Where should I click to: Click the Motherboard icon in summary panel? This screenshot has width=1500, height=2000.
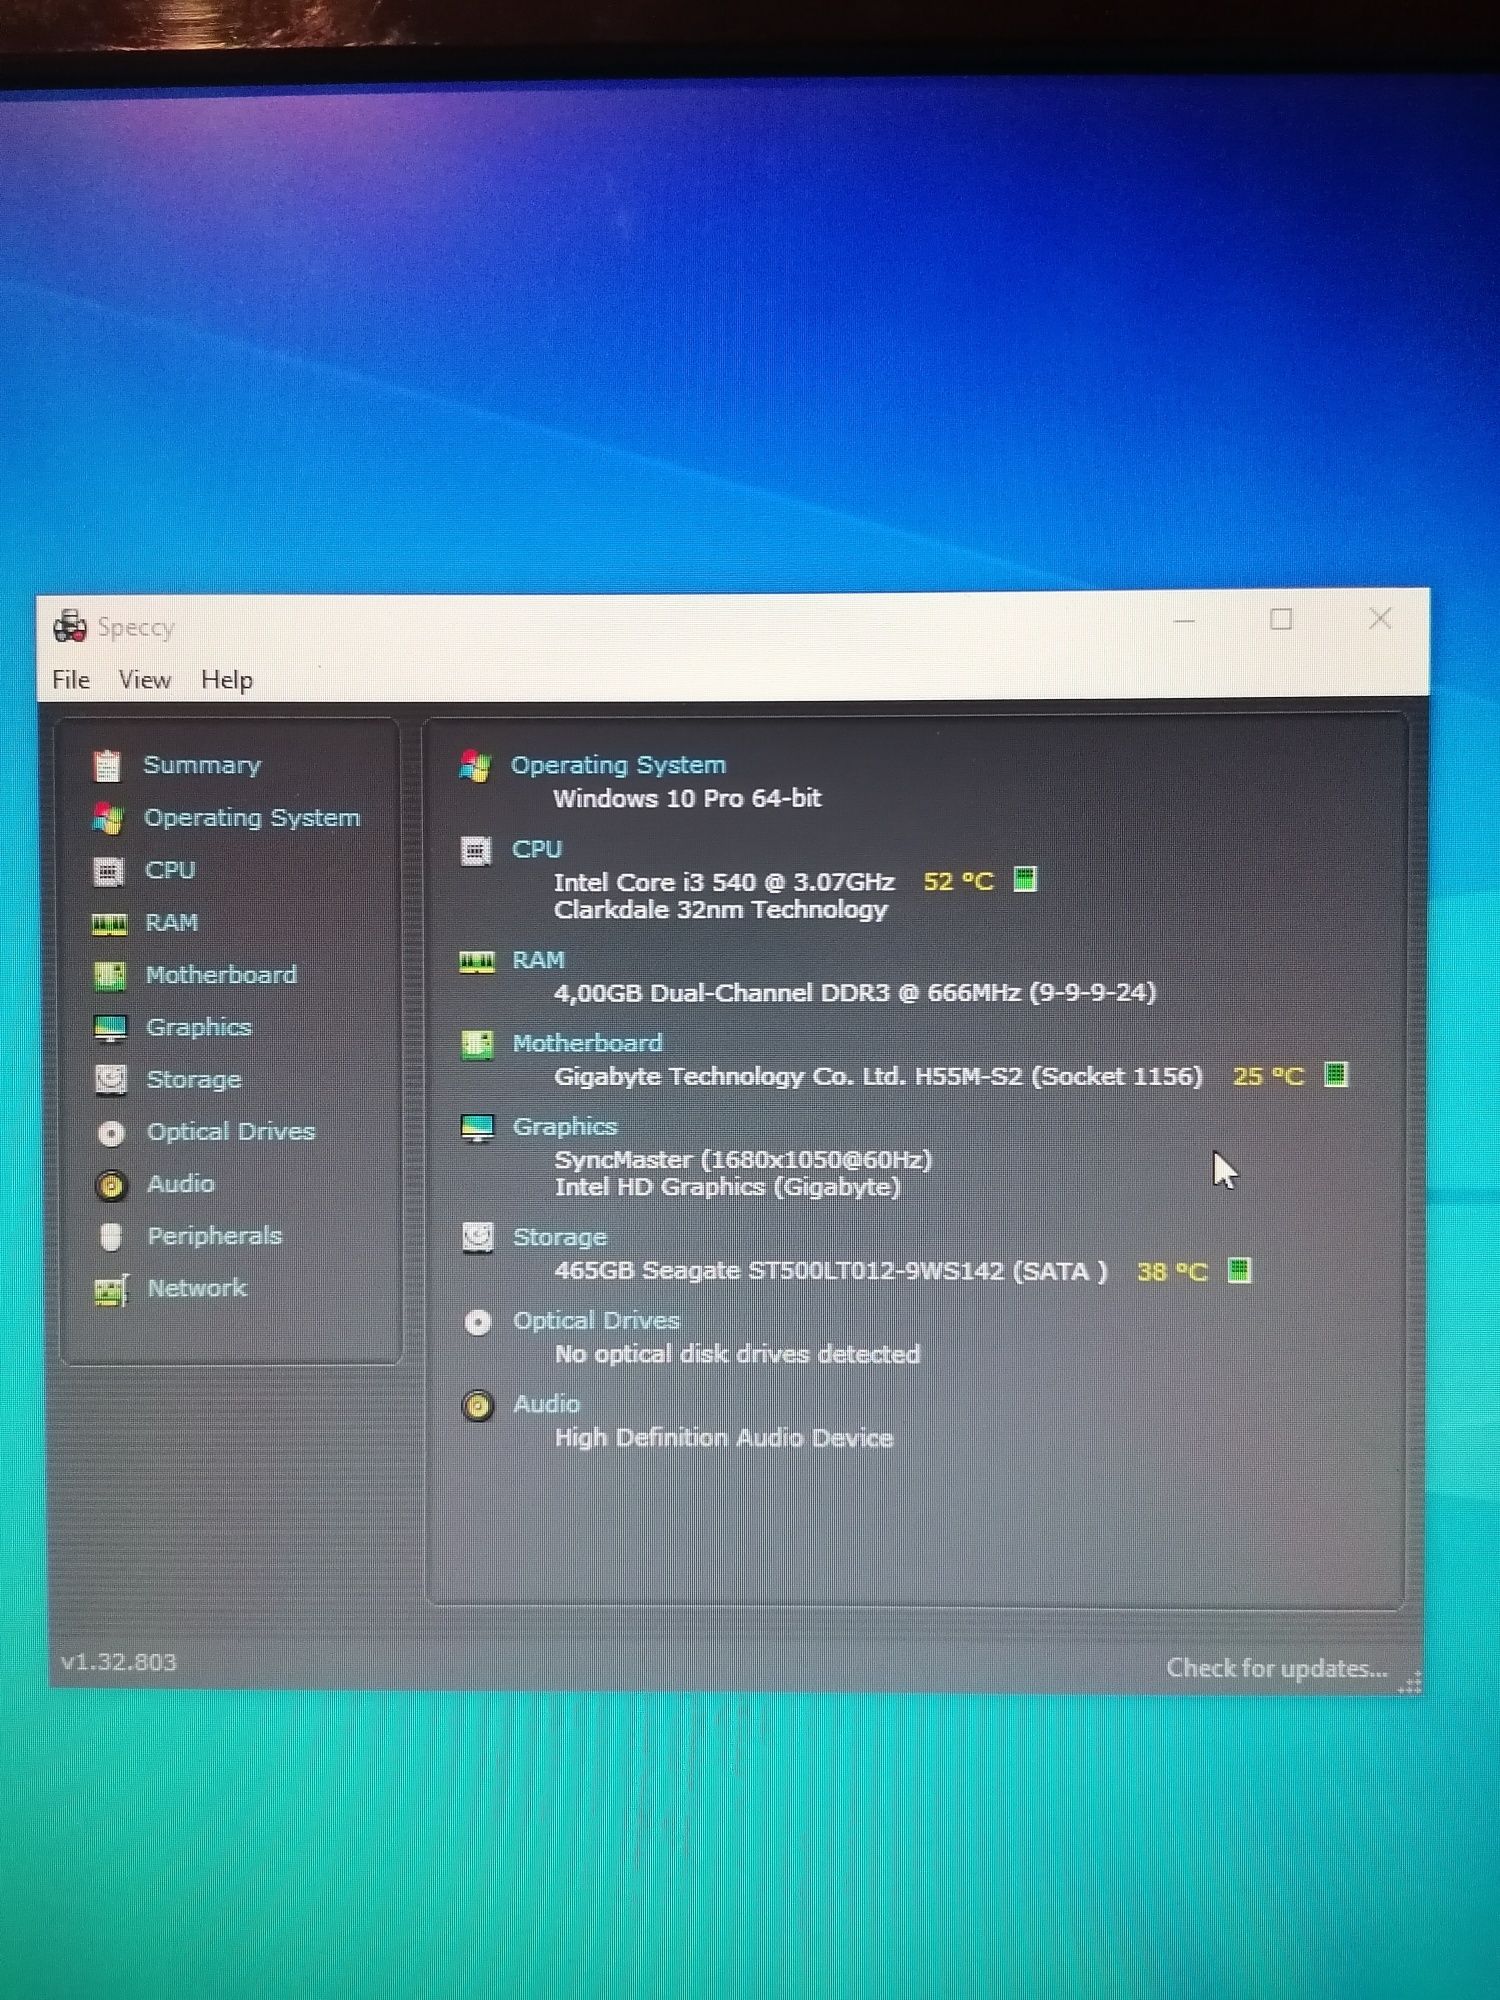[477, 1045]
